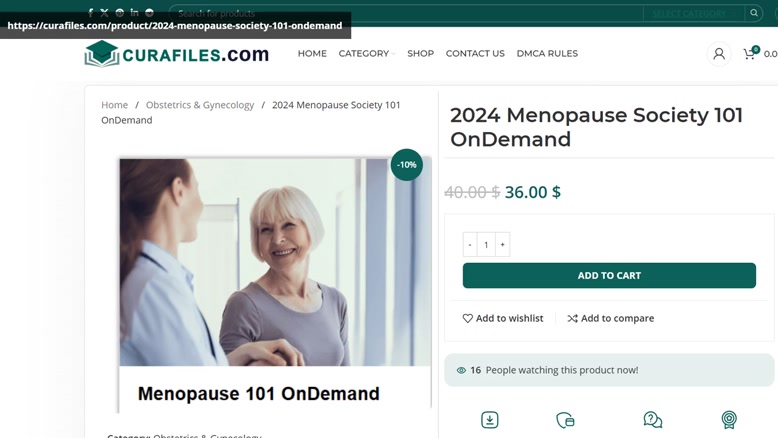Click the secure payment feature icon
Screen dimensions: 778x438
pyautogui.click(x=565, y=420)
